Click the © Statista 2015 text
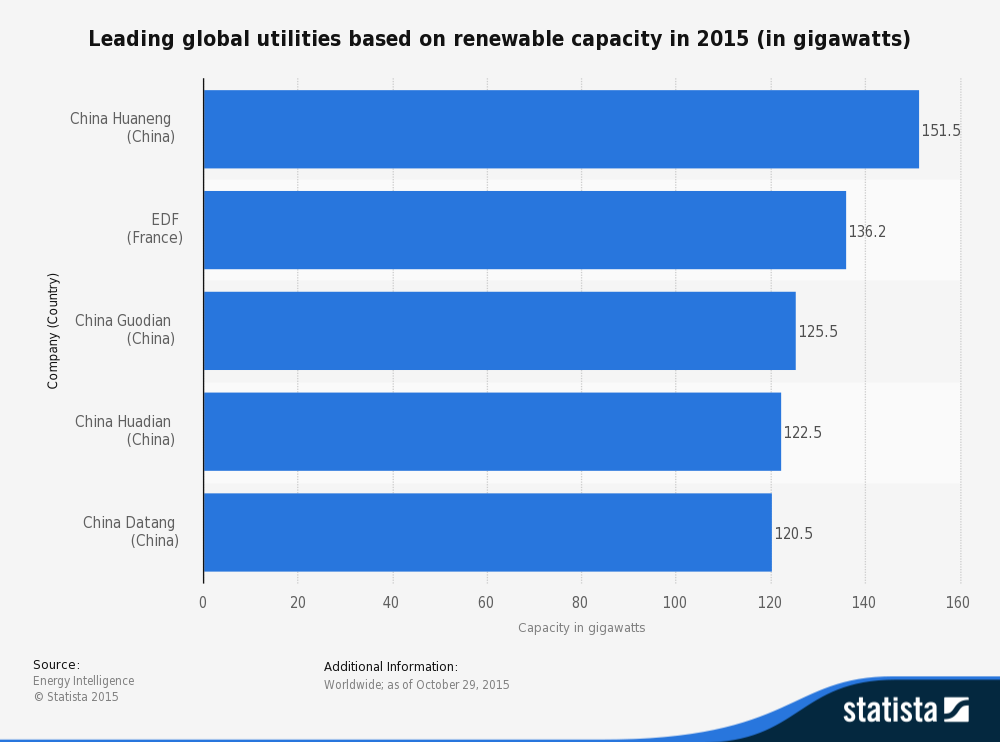 point(76,696)
